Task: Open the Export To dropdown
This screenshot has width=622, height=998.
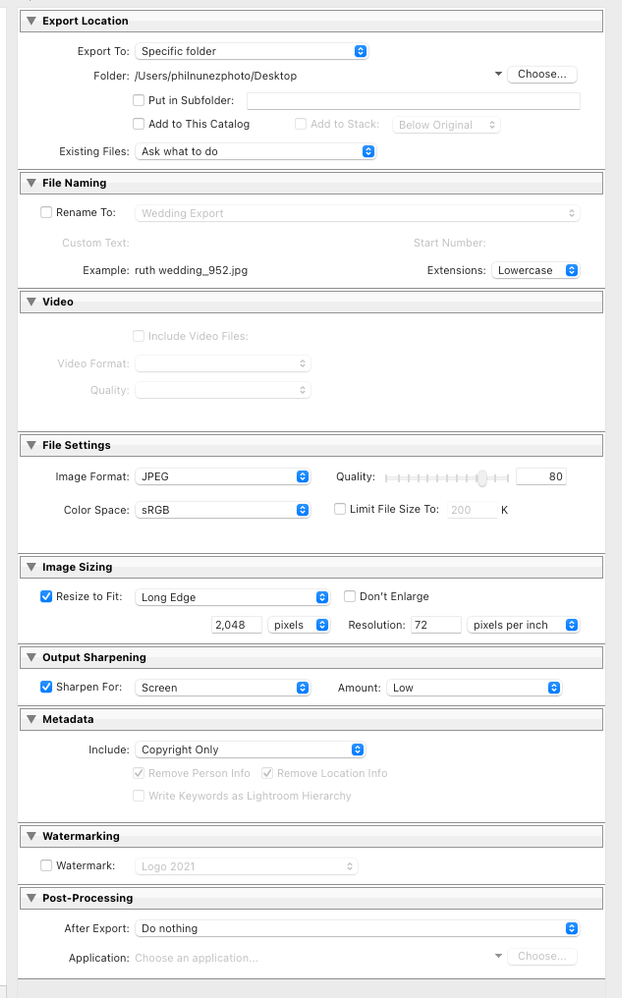Action: coord(252,51)
